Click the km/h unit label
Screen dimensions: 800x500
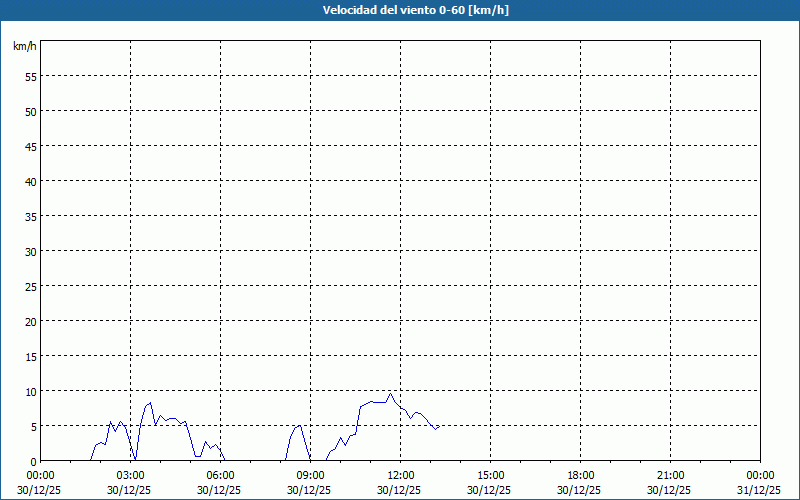click(25, 47)
